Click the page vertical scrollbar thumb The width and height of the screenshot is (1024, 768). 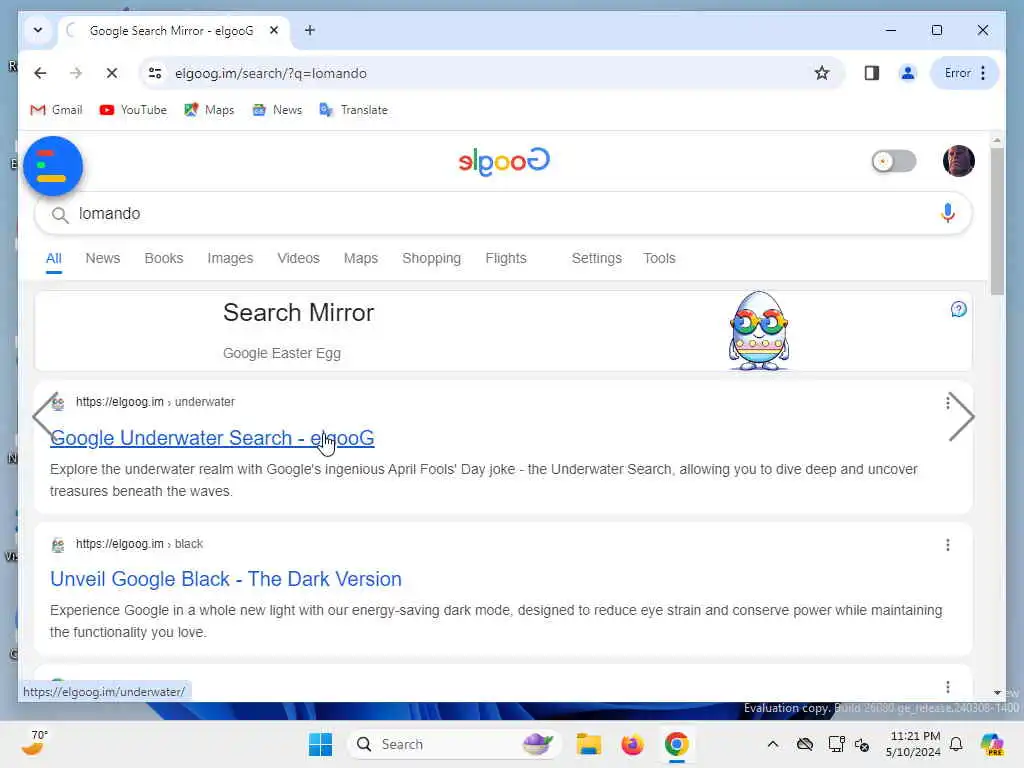(x=997, y=221)
